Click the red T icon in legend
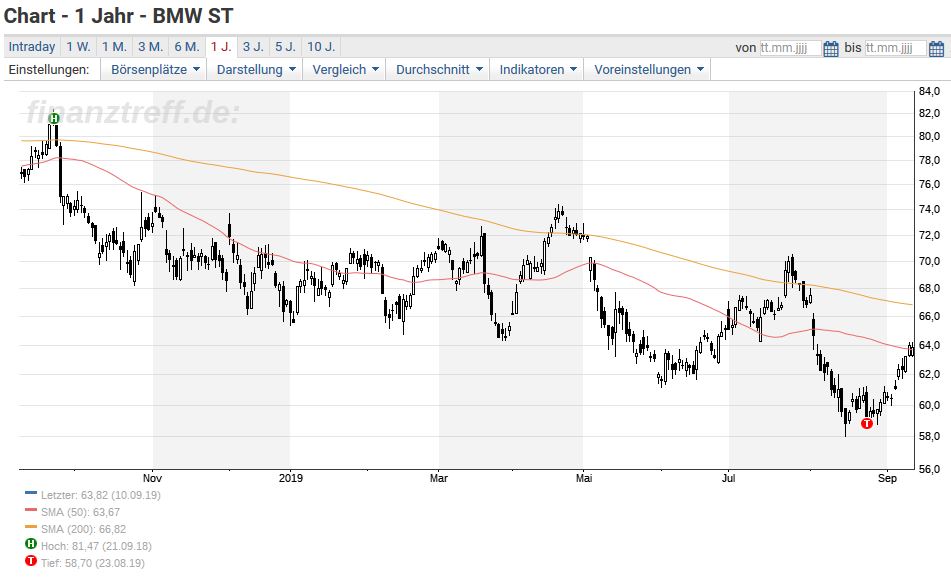 31,561
